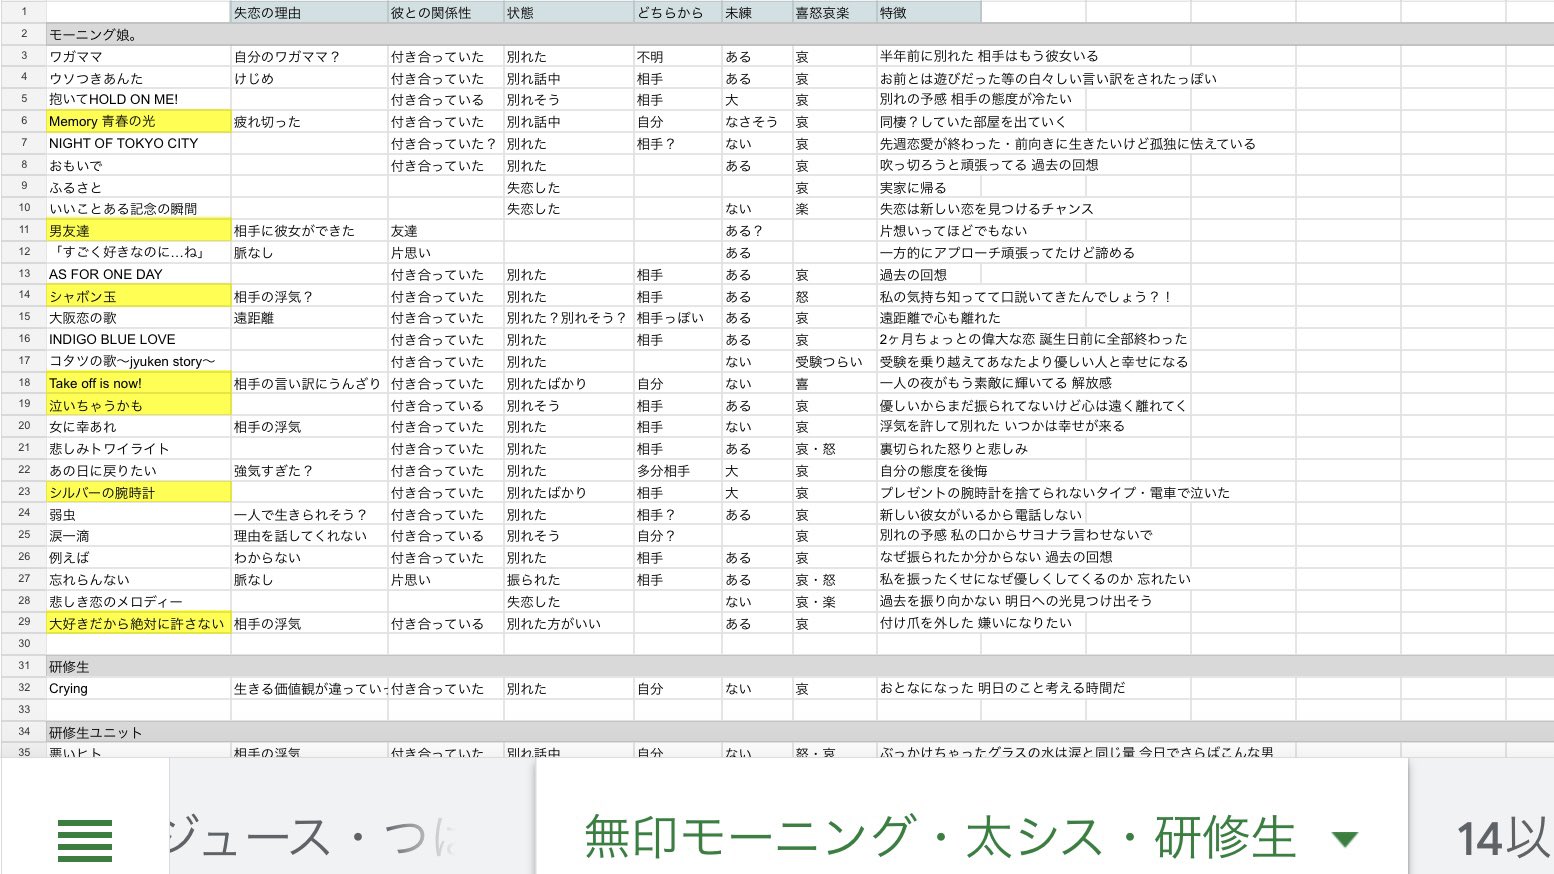
Task: Select the 特徴 header cell
Action: 928,12
